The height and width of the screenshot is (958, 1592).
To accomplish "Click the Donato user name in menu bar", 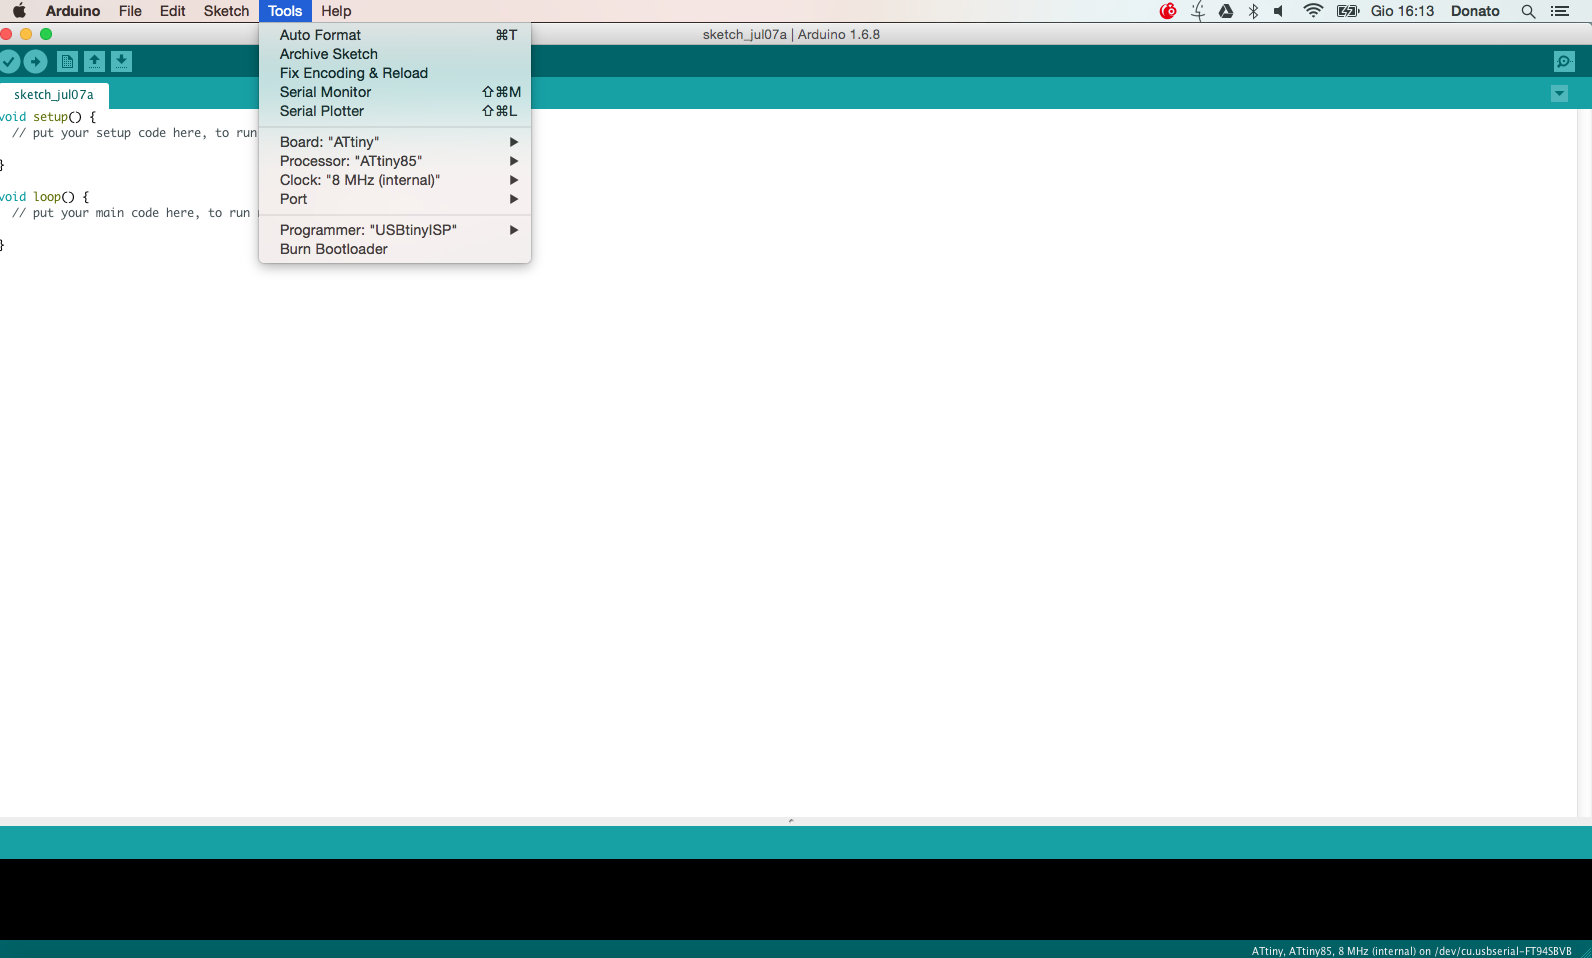I will 1475,11.
